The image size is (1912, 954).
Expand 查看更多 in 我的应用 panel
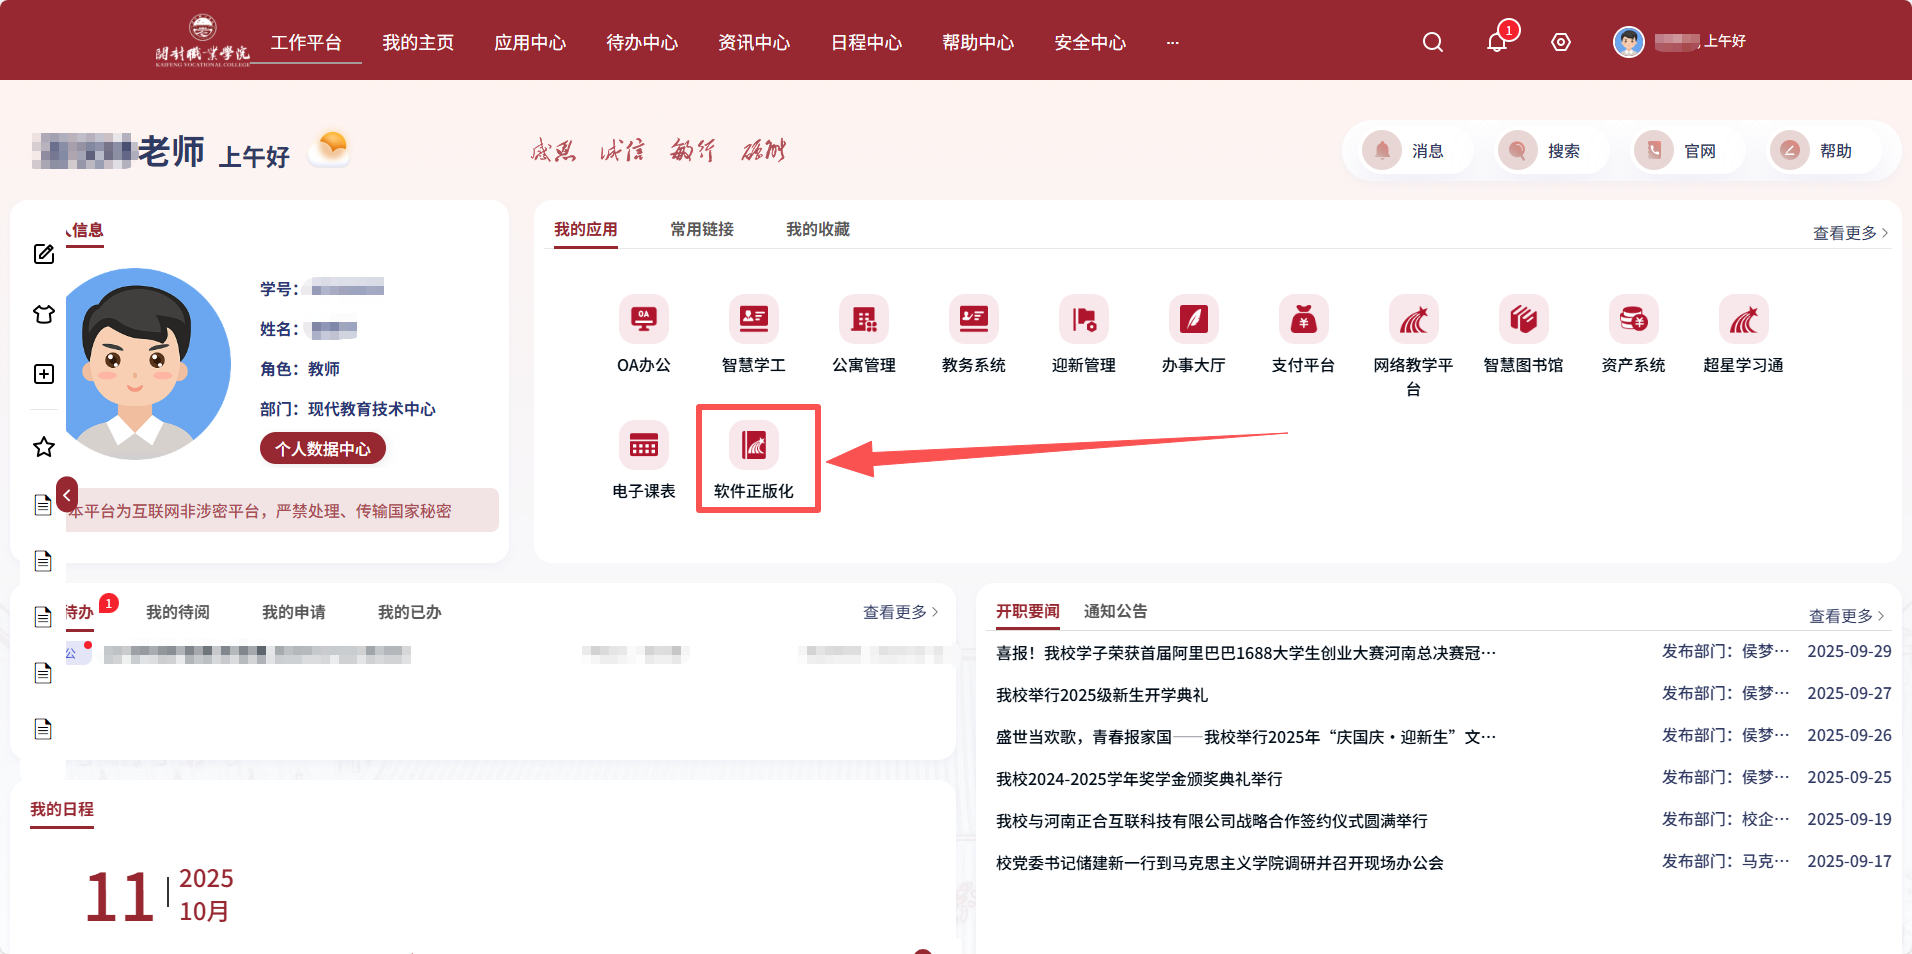(1849, 233)
